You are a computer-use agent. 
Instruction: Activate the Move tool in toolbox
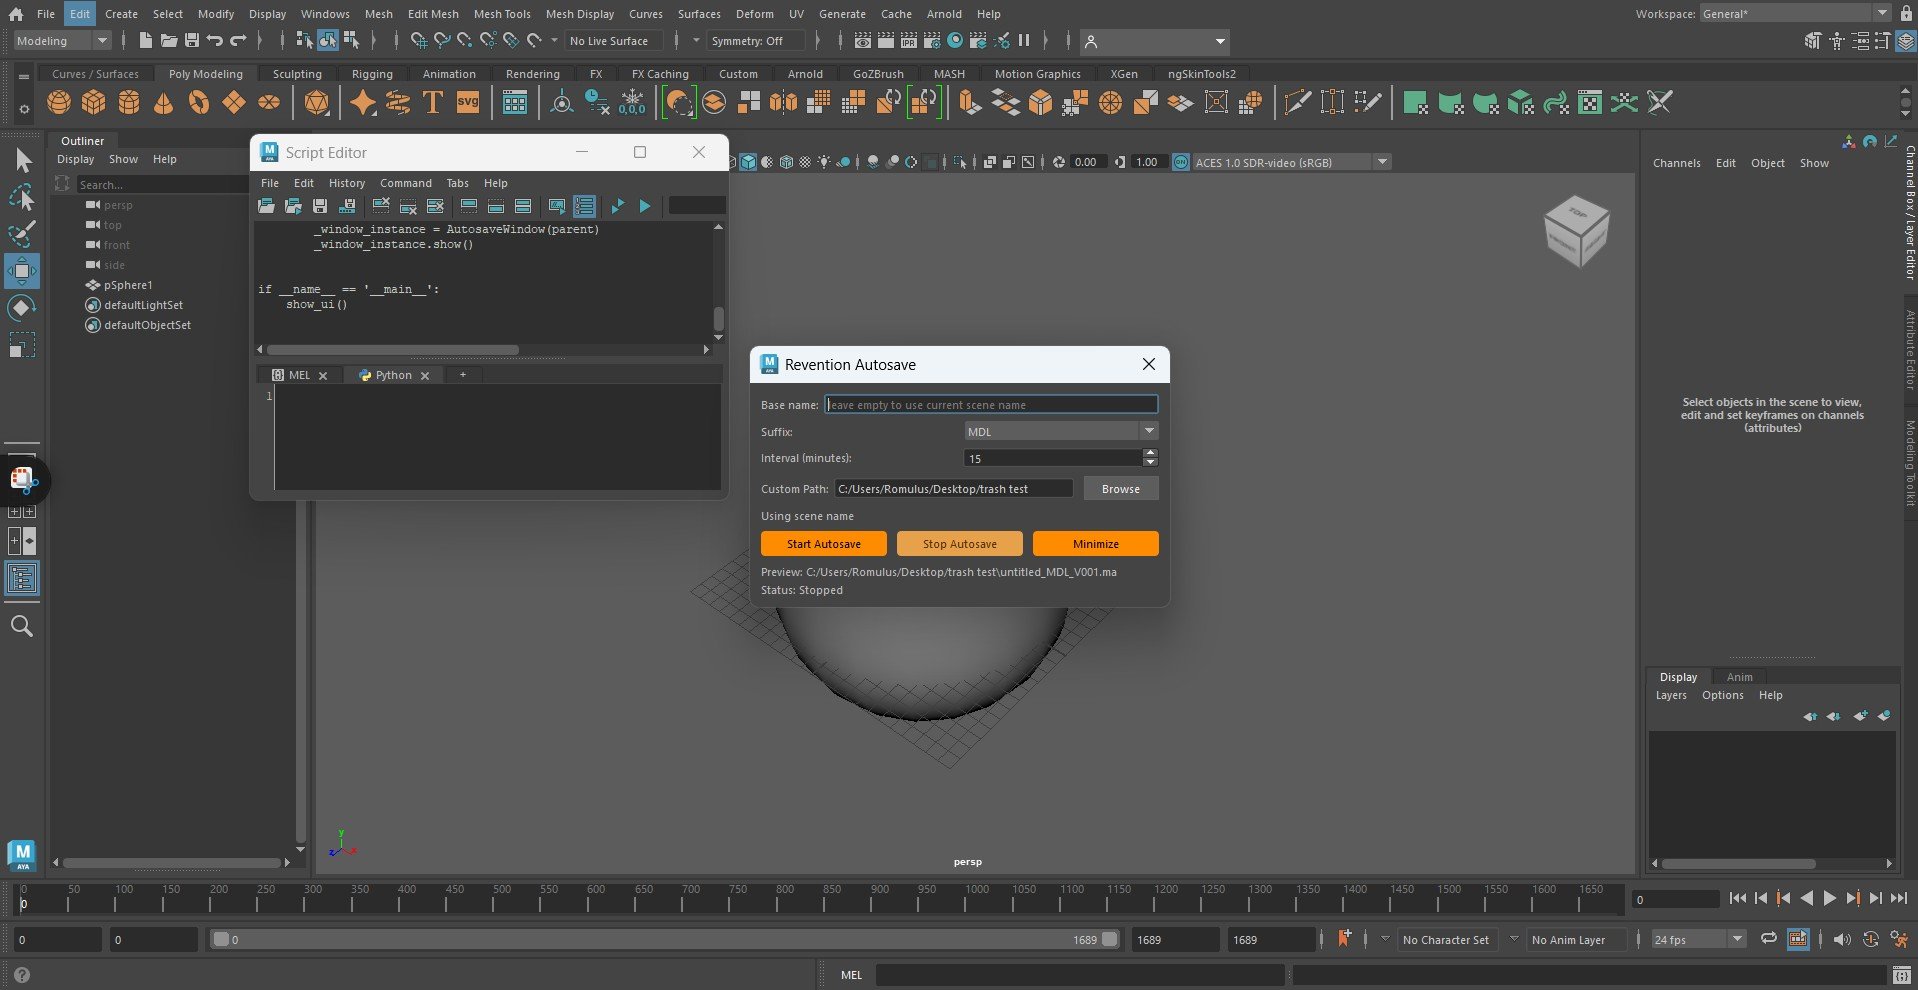tap(21, 271)
